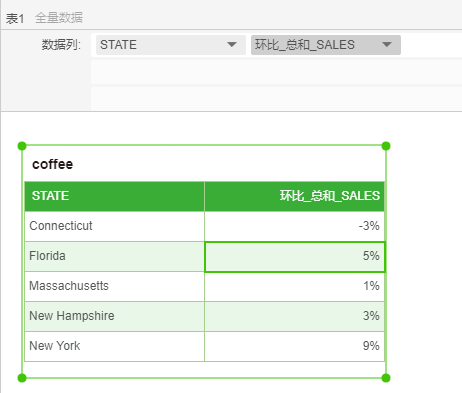Image resolution: width=462 pixels, height=393 pixels.
Task: Select the Florida cell
Action: coord(115,256)
